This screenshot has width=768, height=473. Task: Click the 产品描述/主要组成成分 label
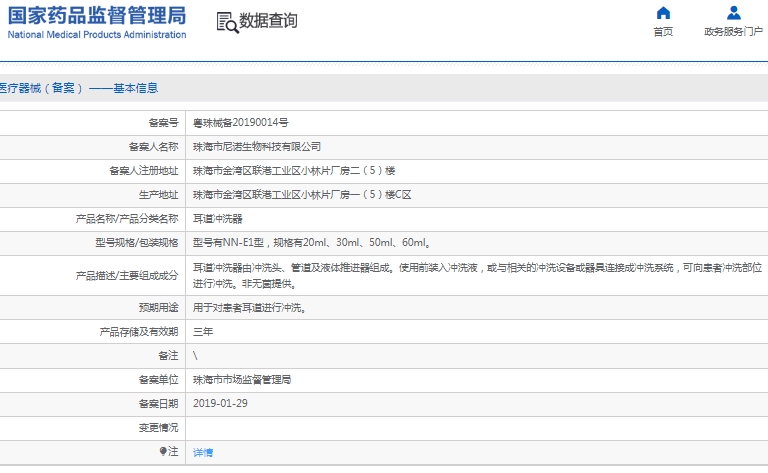(127, 276)
